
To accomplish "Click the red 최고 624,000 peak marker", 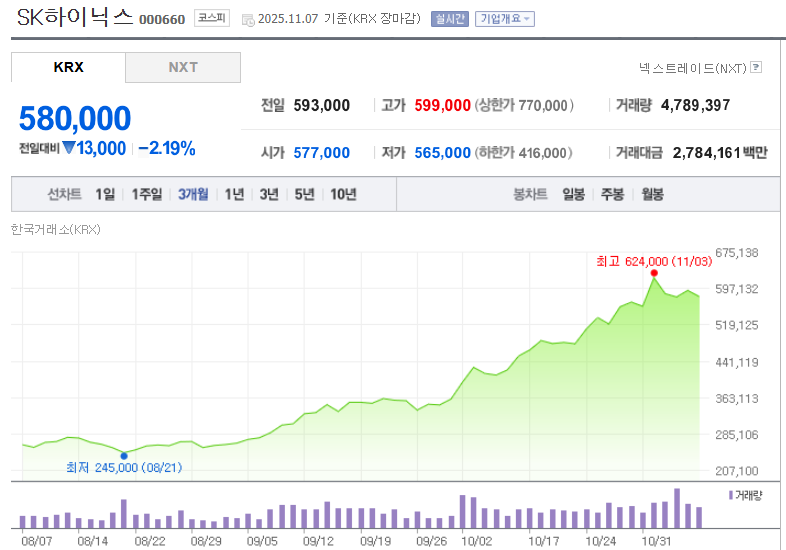I will tap(654, 273).
